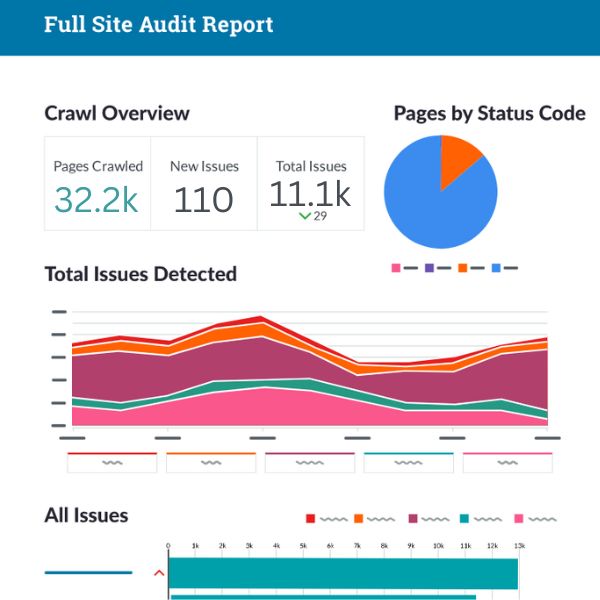The height and width of the screenshot is (600, 600).
Task: Open the New Issues 110 card
Action: 204,184
